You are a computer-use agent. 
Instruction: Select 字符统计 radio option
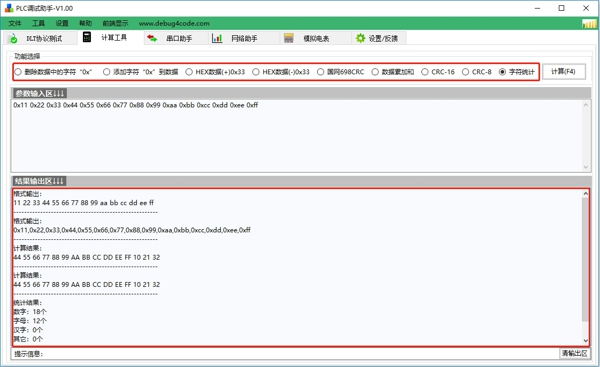(517, 72)
